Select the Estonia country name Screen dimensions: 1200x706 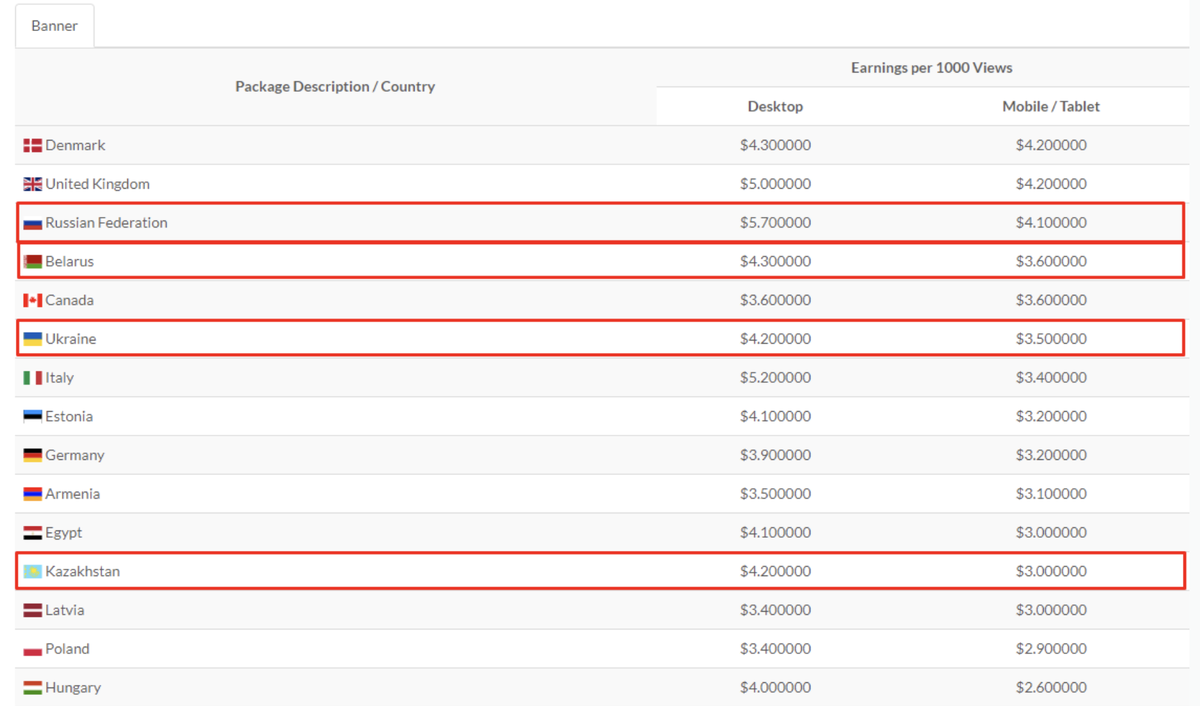[x=69, y=416]
